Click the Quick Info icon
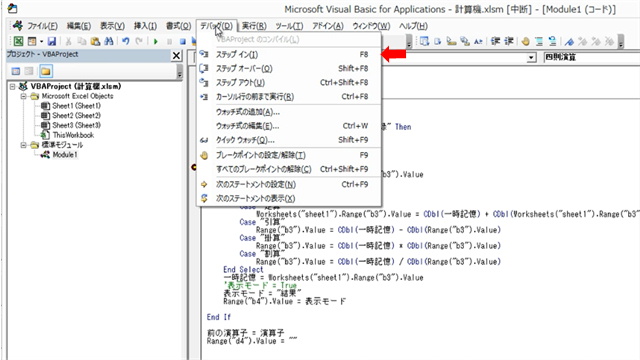This screenshot has height=360, width=640. [451, 41]
